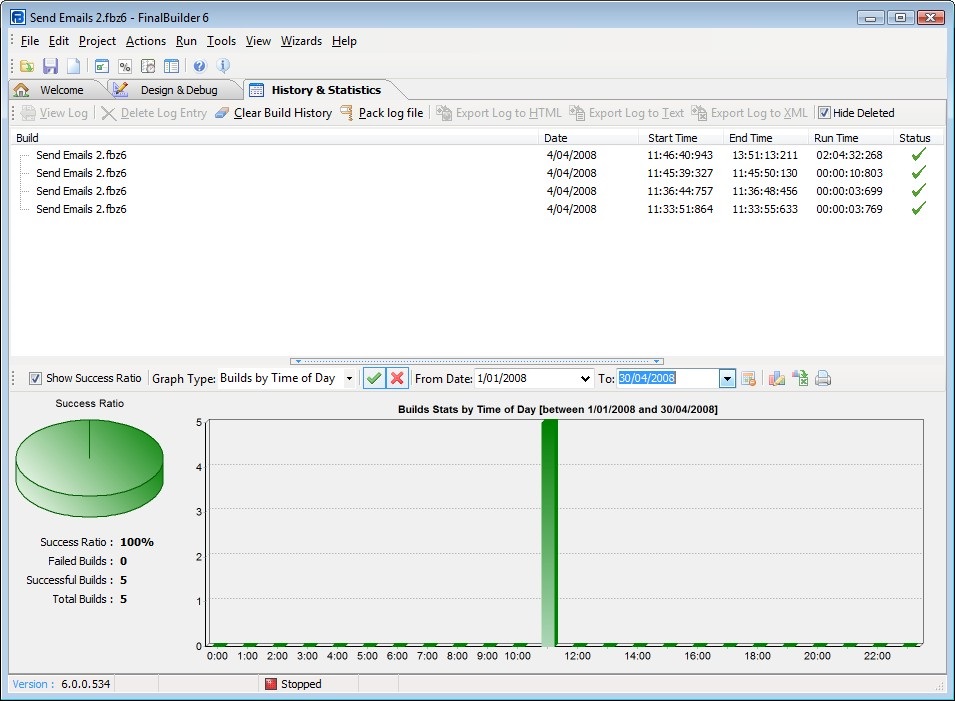Toggle the Show Success Ratio checkbox

35,378
